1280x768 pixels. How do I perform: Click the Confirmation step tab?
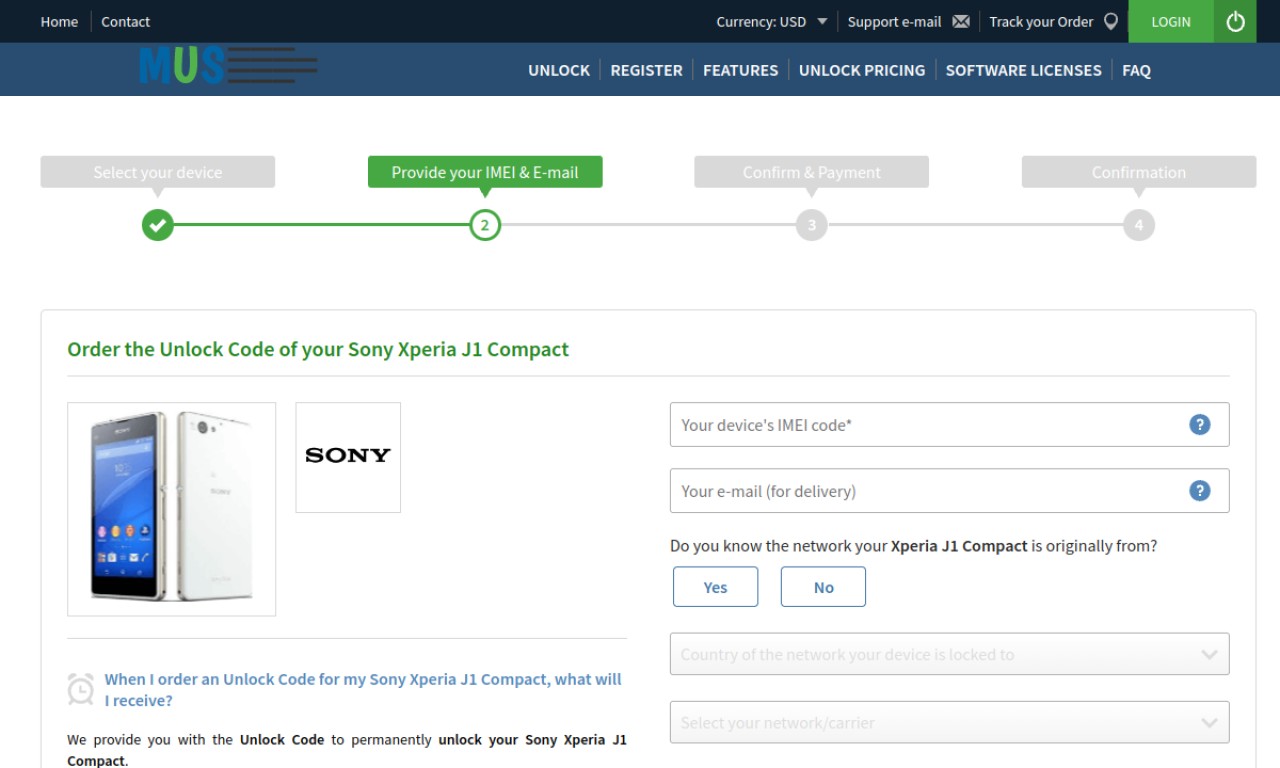tap(1139, 172)
